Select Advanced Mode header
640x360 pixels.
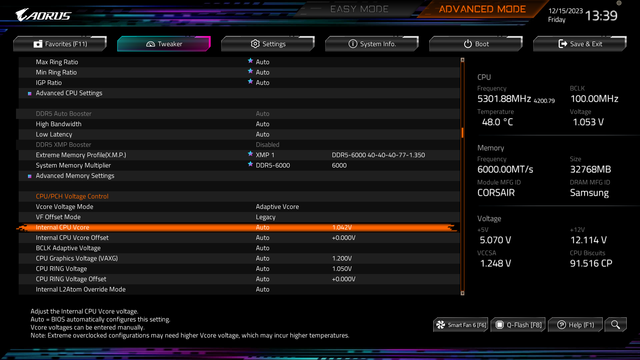pos(482,9)
